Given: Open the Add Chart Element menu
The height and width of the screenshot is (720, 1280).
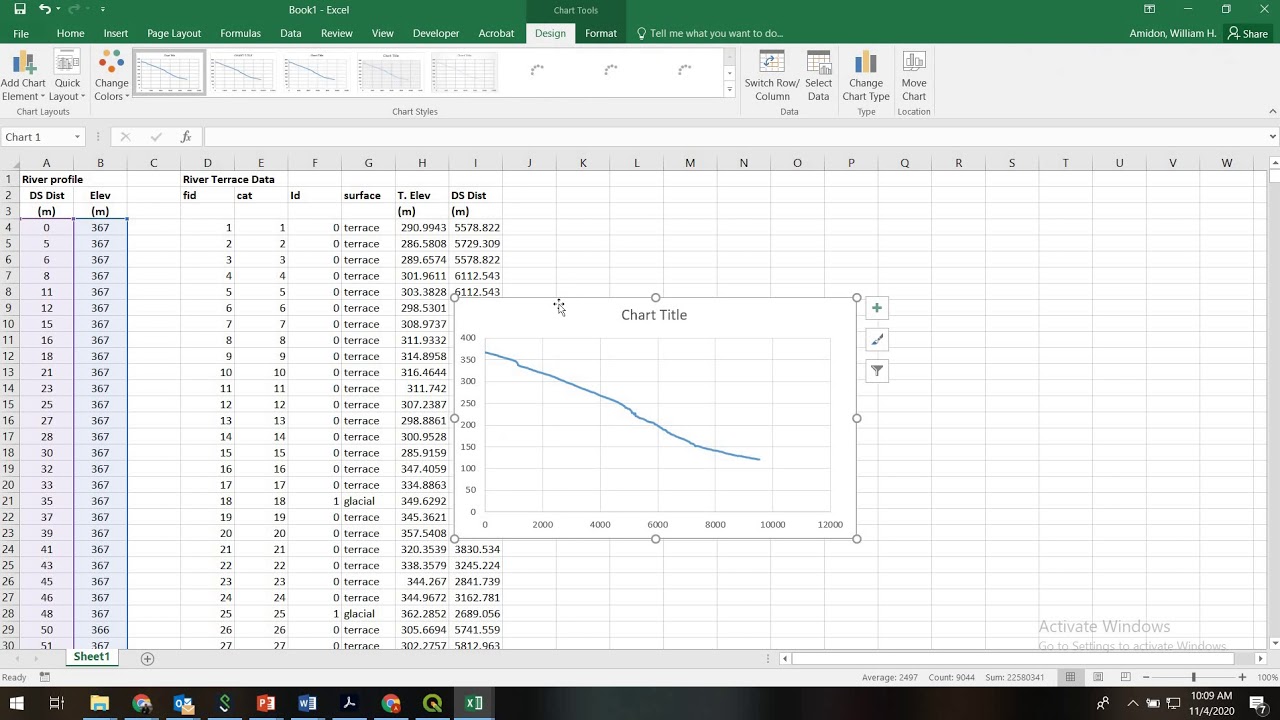Looking at the screenshot, I should click(23, 77).
